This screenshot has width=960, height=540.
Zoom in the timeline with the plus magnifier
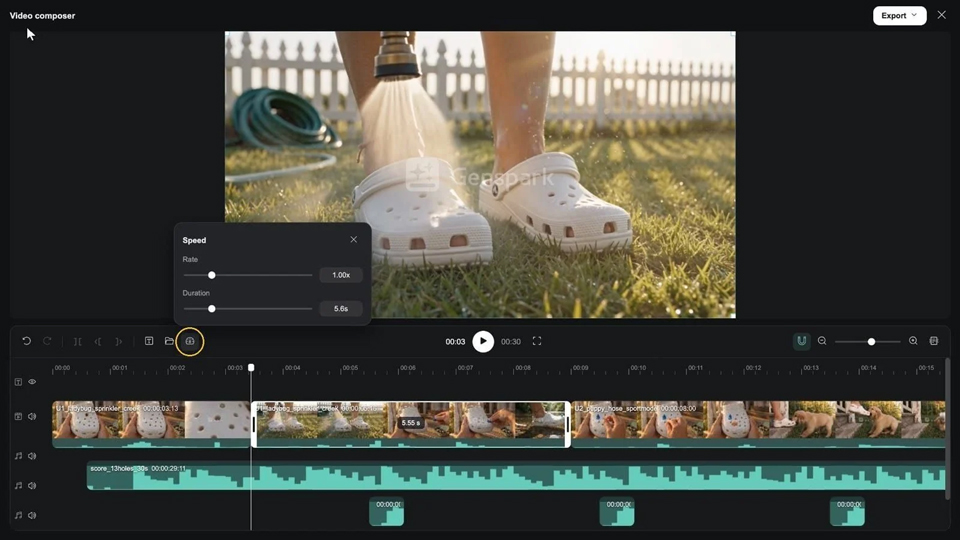[x=913, y=341]
